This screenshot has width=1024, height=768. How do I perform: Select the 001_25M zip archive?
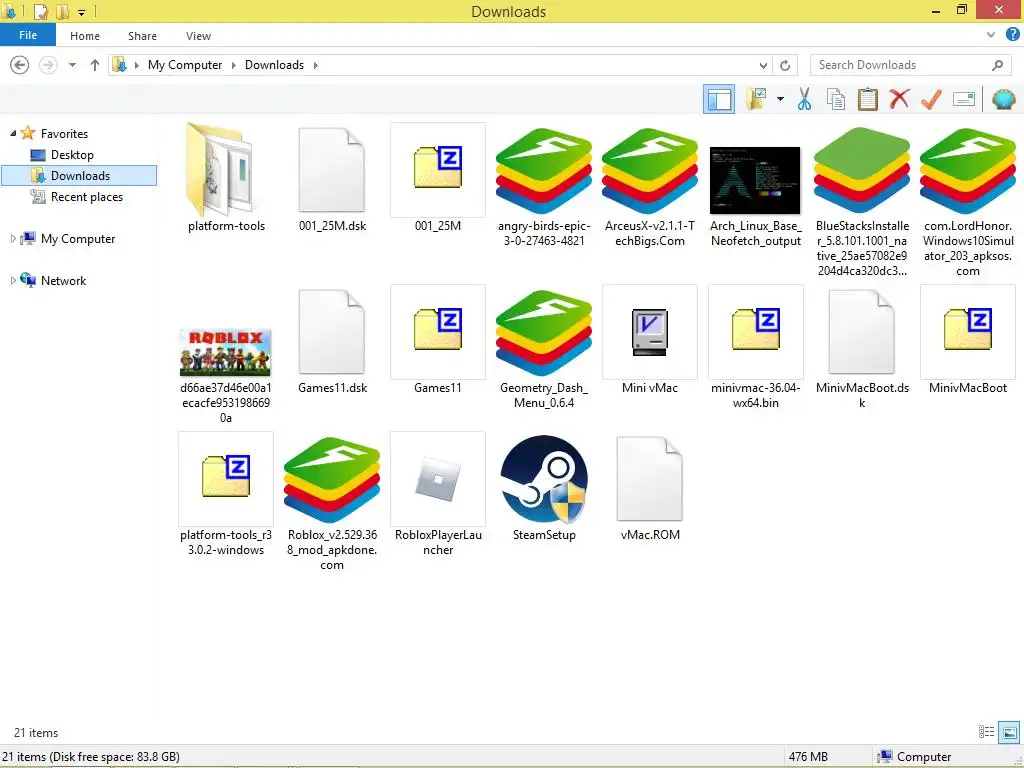[x=438, y=178]
